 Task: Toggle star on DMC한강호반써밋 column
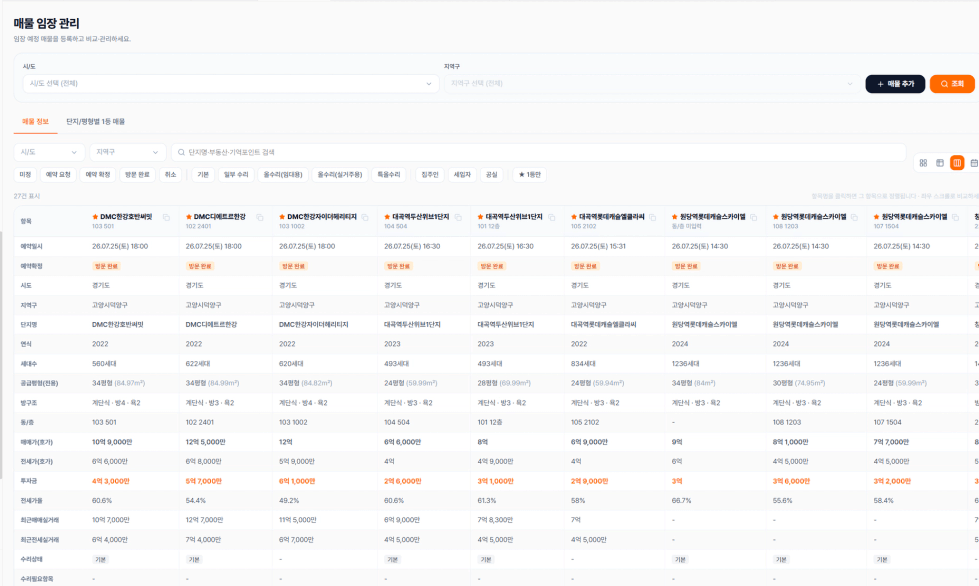click(x=95, y=217)
